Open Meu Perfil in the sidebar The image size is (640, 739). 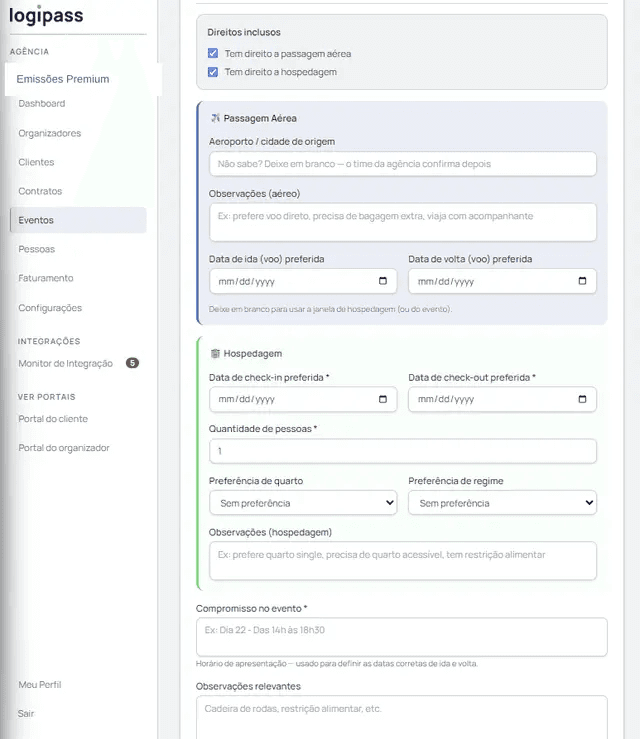(x=40, y=685)
